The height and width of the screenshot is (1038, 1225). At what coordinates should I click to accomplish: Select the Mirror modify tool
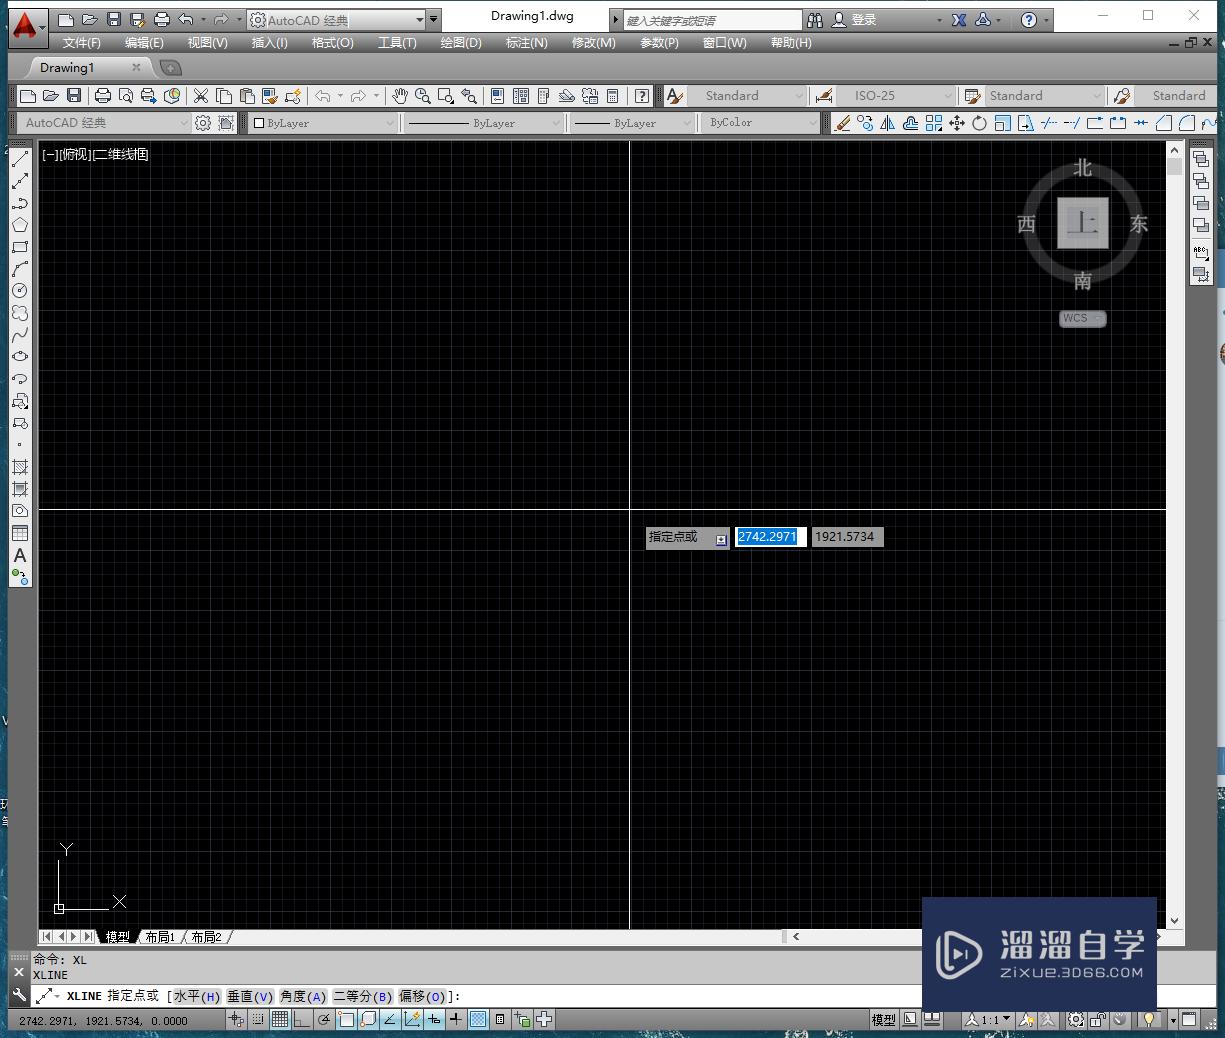(887, 123)
